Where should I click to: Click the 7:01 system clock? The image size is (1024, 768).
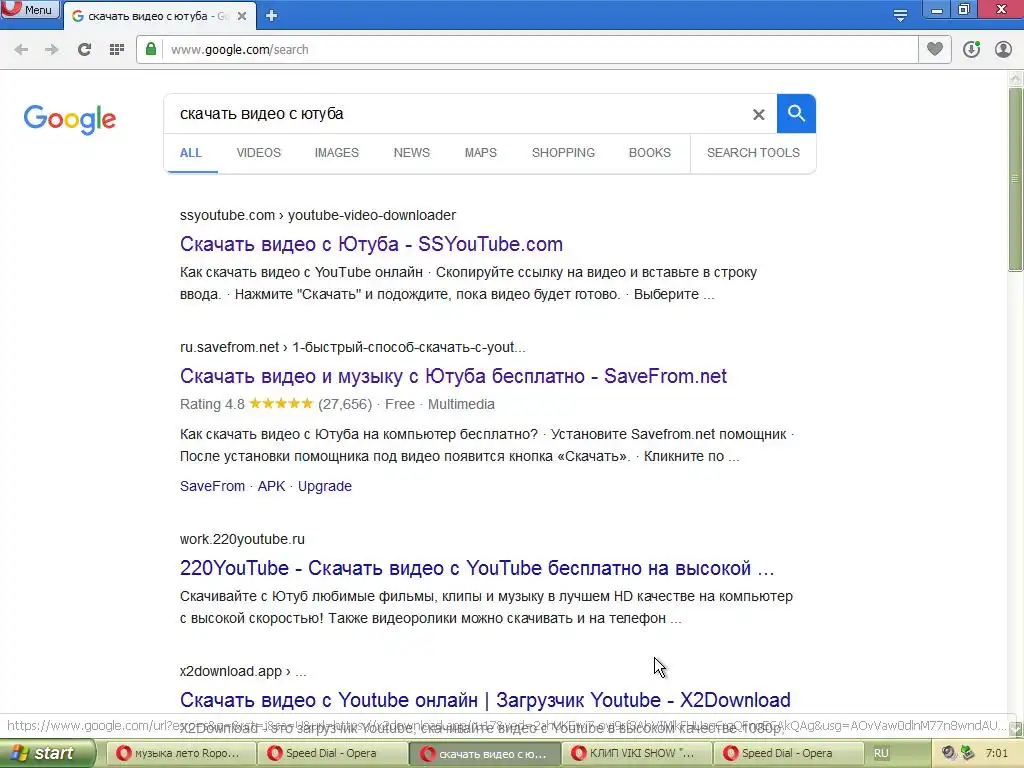[997, 753]
